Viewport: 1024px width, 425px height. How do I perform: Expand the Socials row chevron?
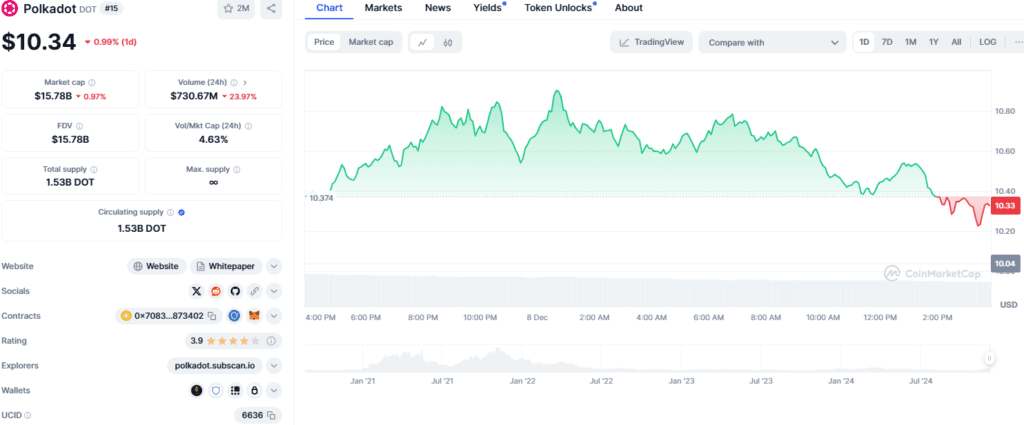point(274,291)
